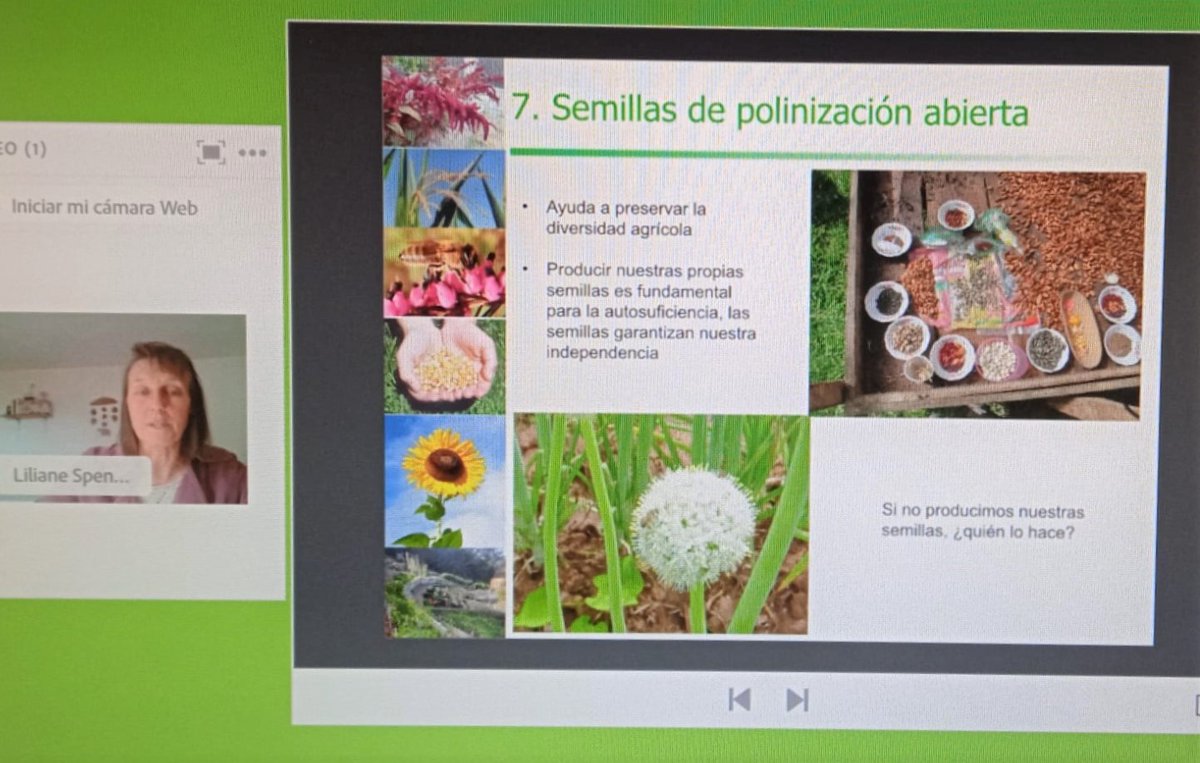Open the three-dots options menu in video panel

click(x=252, y=153)
